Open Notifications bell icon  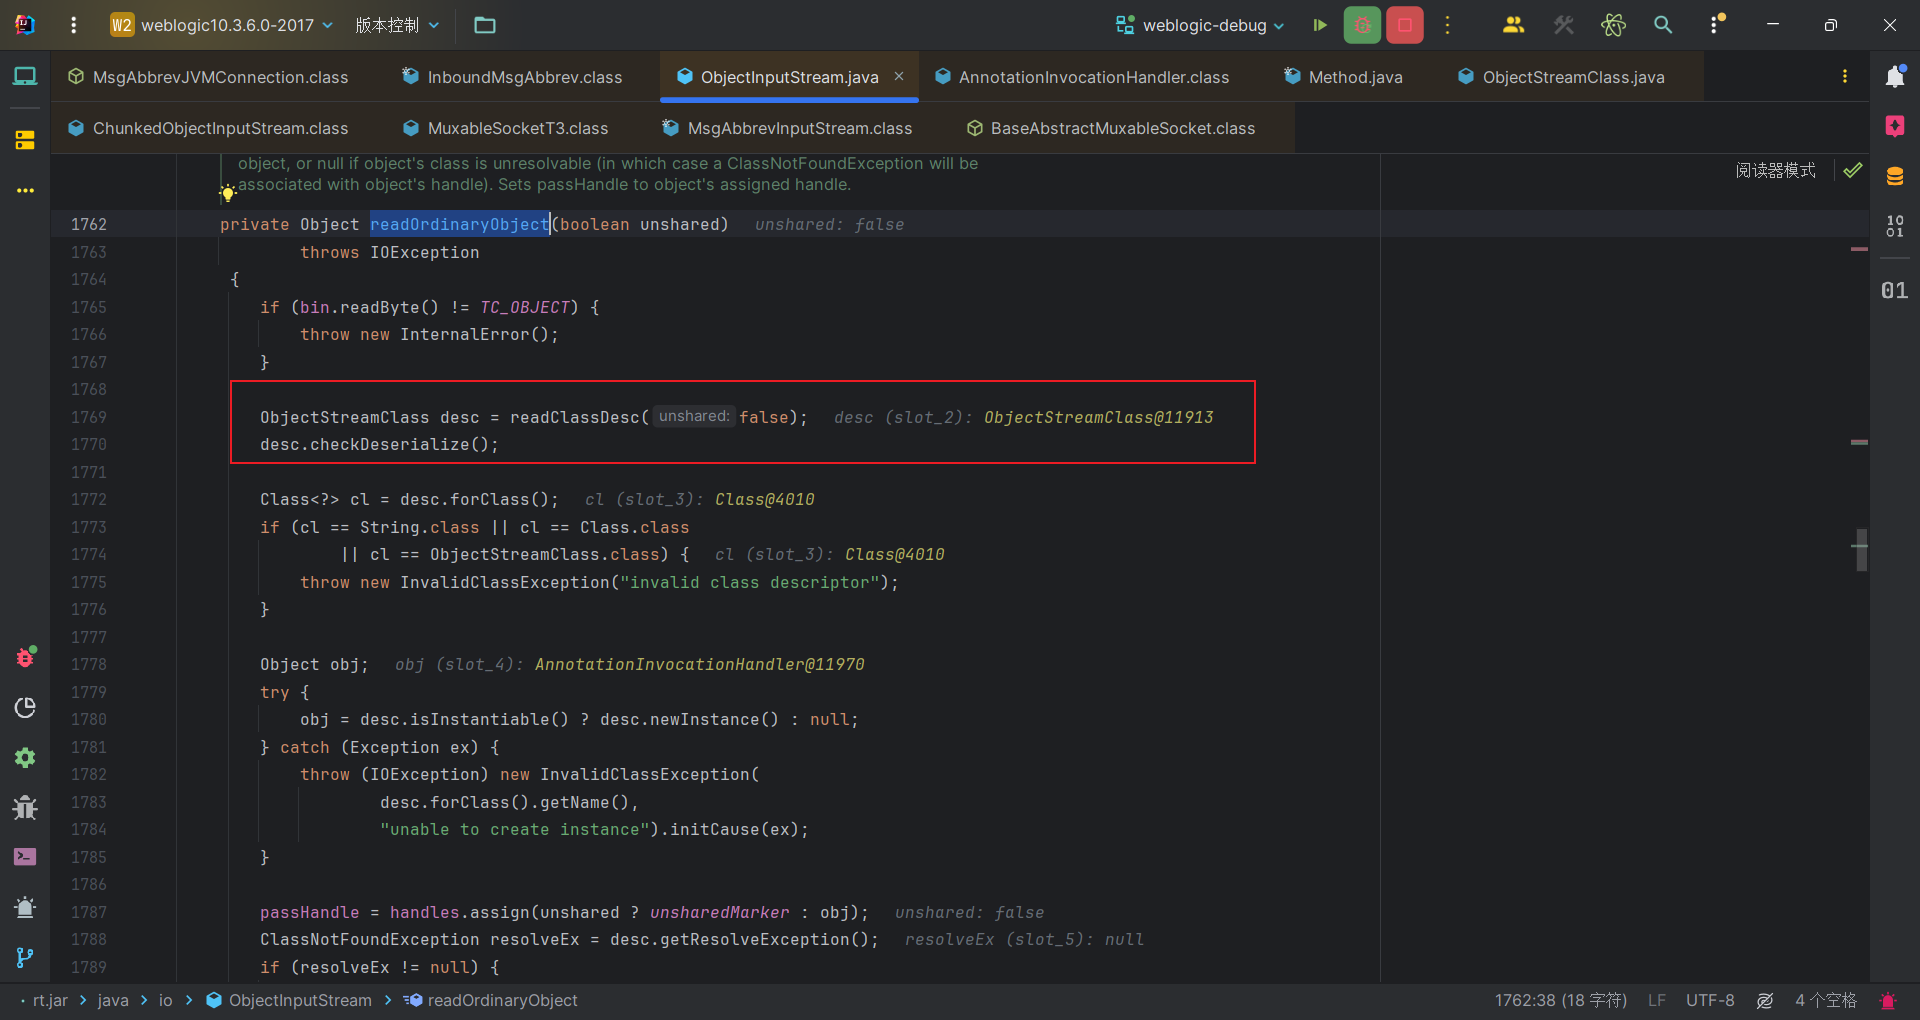coord(1895,76)
